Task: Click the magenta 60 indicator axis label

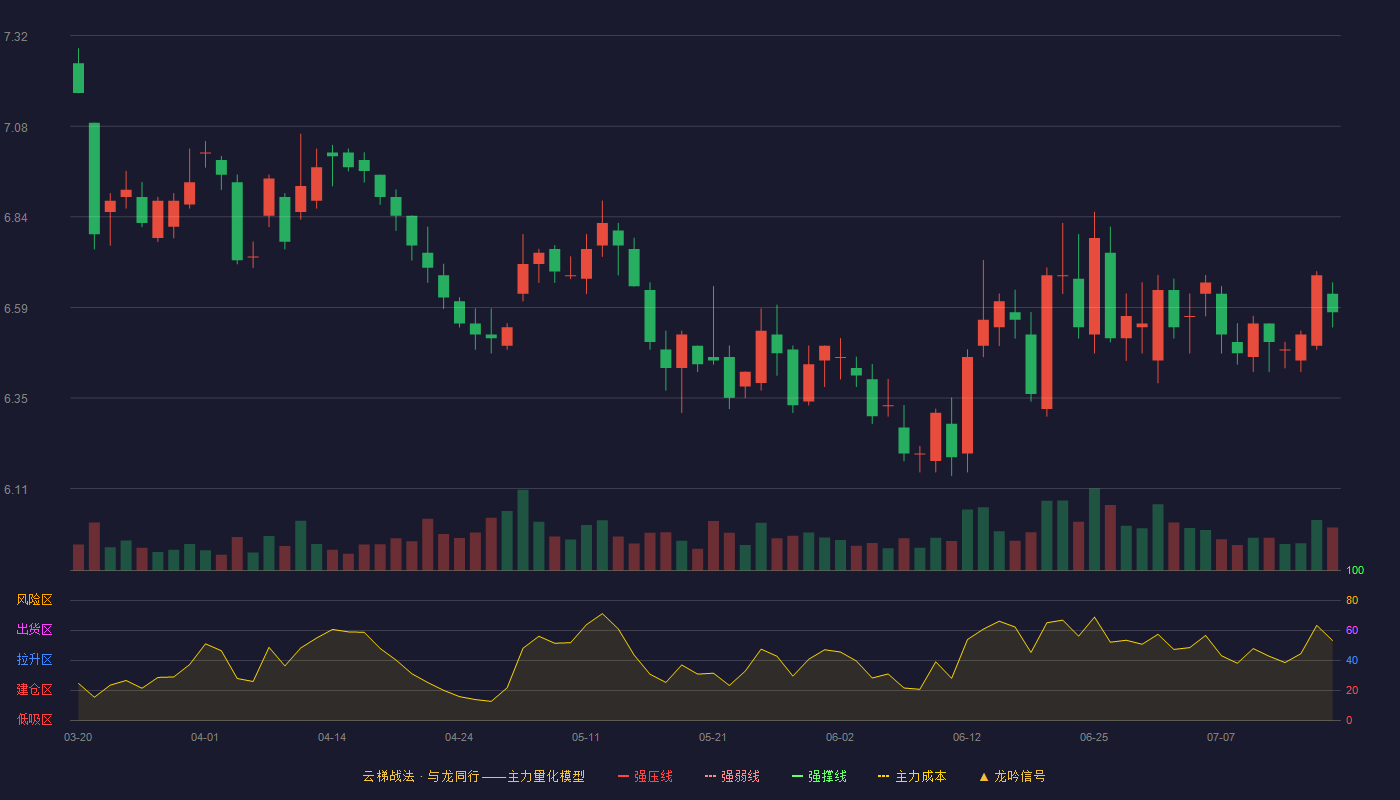Action: [x=1352, y=630]
